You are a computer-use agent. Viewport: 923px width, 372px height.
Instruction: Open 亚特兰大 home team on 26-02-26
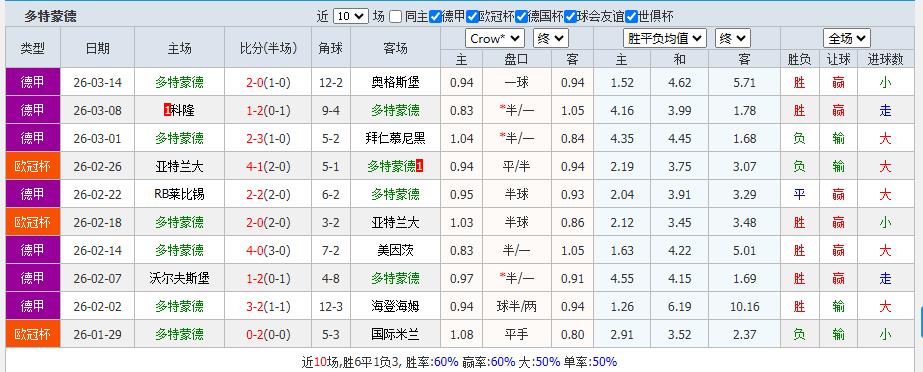coord(180,167)
